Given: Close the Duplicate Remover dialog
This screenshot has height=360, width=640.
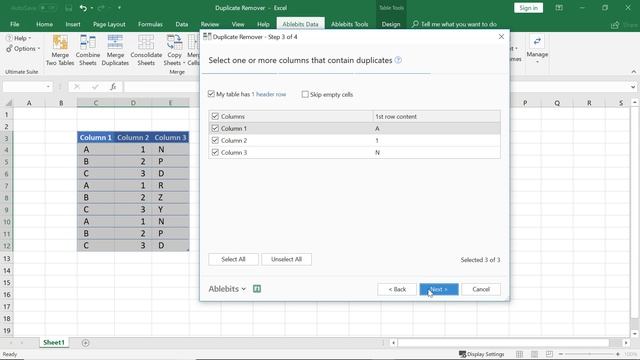Looking at the screenshot, I should (x=501, y=37).
